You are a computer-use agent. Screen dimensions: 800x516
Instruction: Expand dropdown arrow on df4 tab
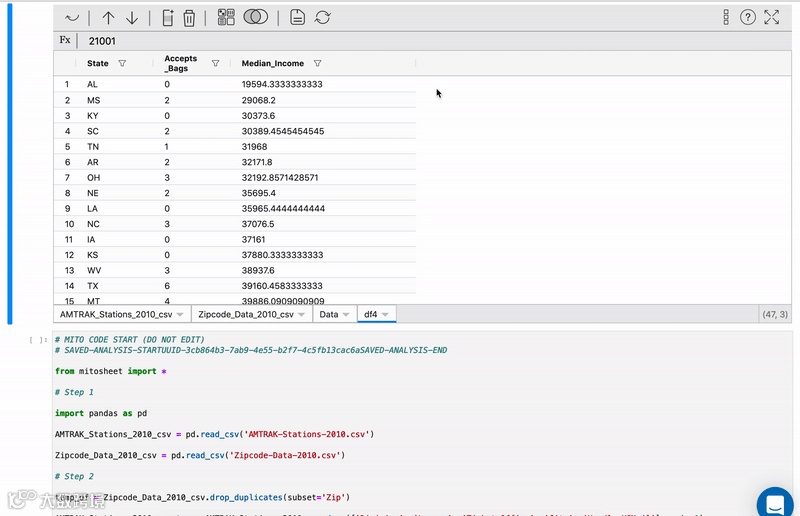[x=385, y=315]
